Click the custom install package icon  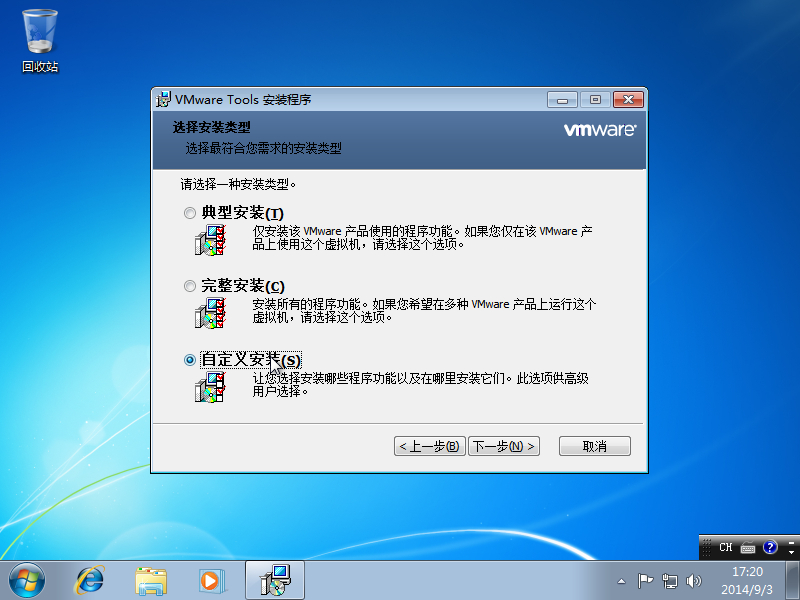[210, 387]
